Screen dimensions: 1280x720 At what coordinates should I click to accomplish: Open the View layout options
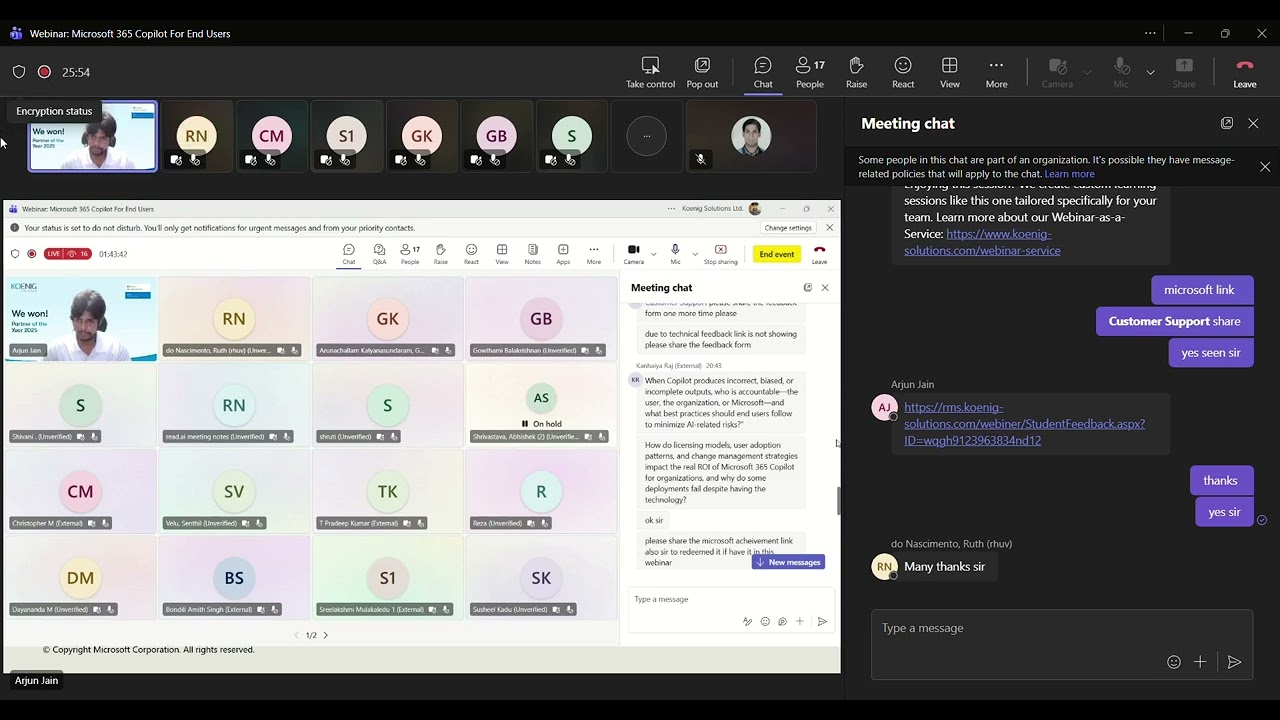tap(950, 72)
